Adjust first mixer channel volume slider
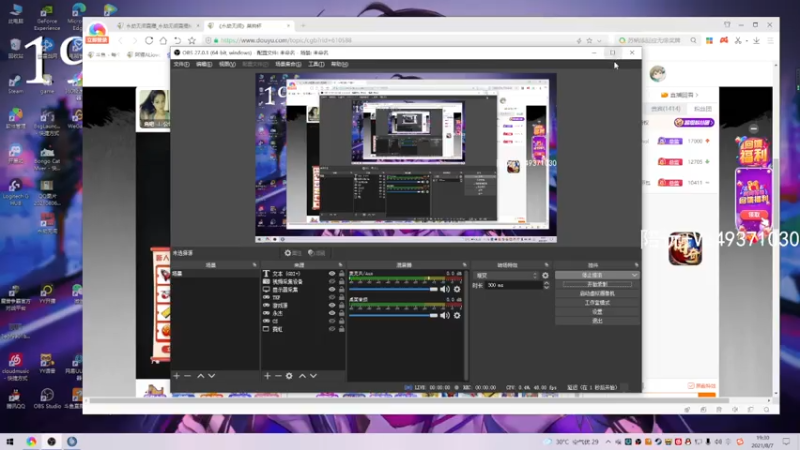The height and width of the screenshot is (450, 800). (393, 289)
